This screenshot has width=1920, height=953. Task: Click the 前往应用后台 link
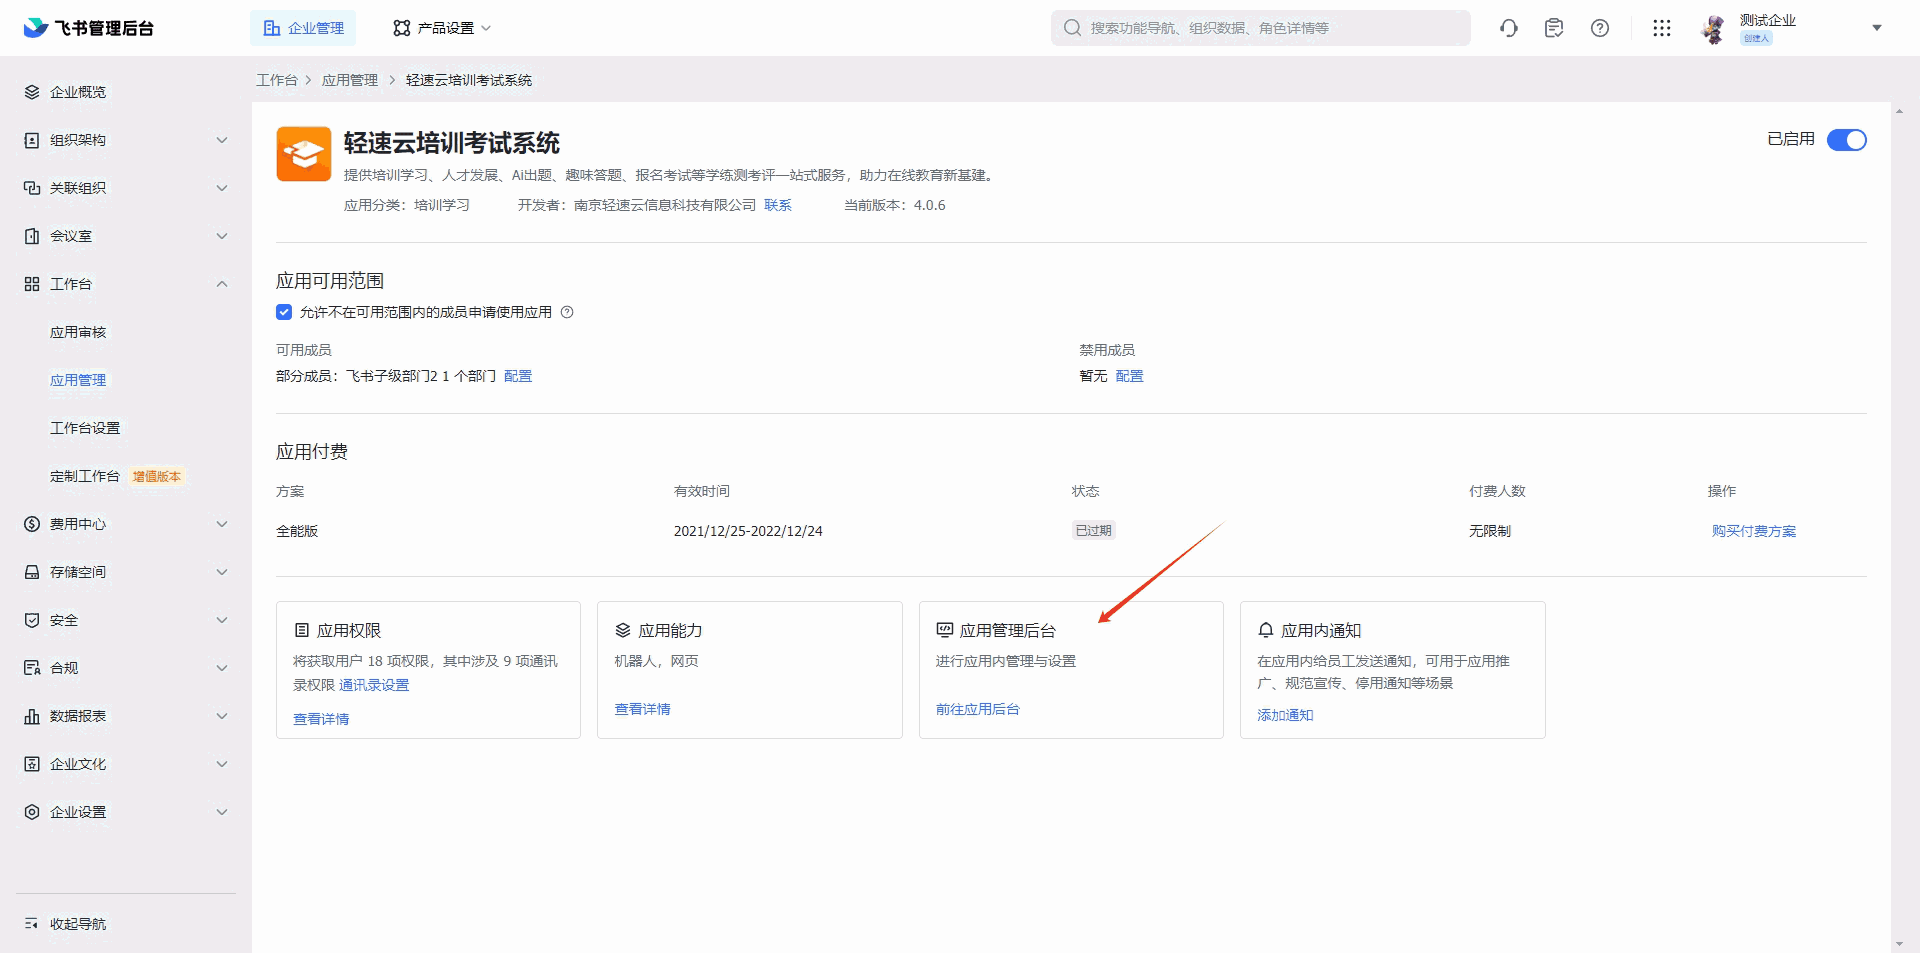(977, 709)
